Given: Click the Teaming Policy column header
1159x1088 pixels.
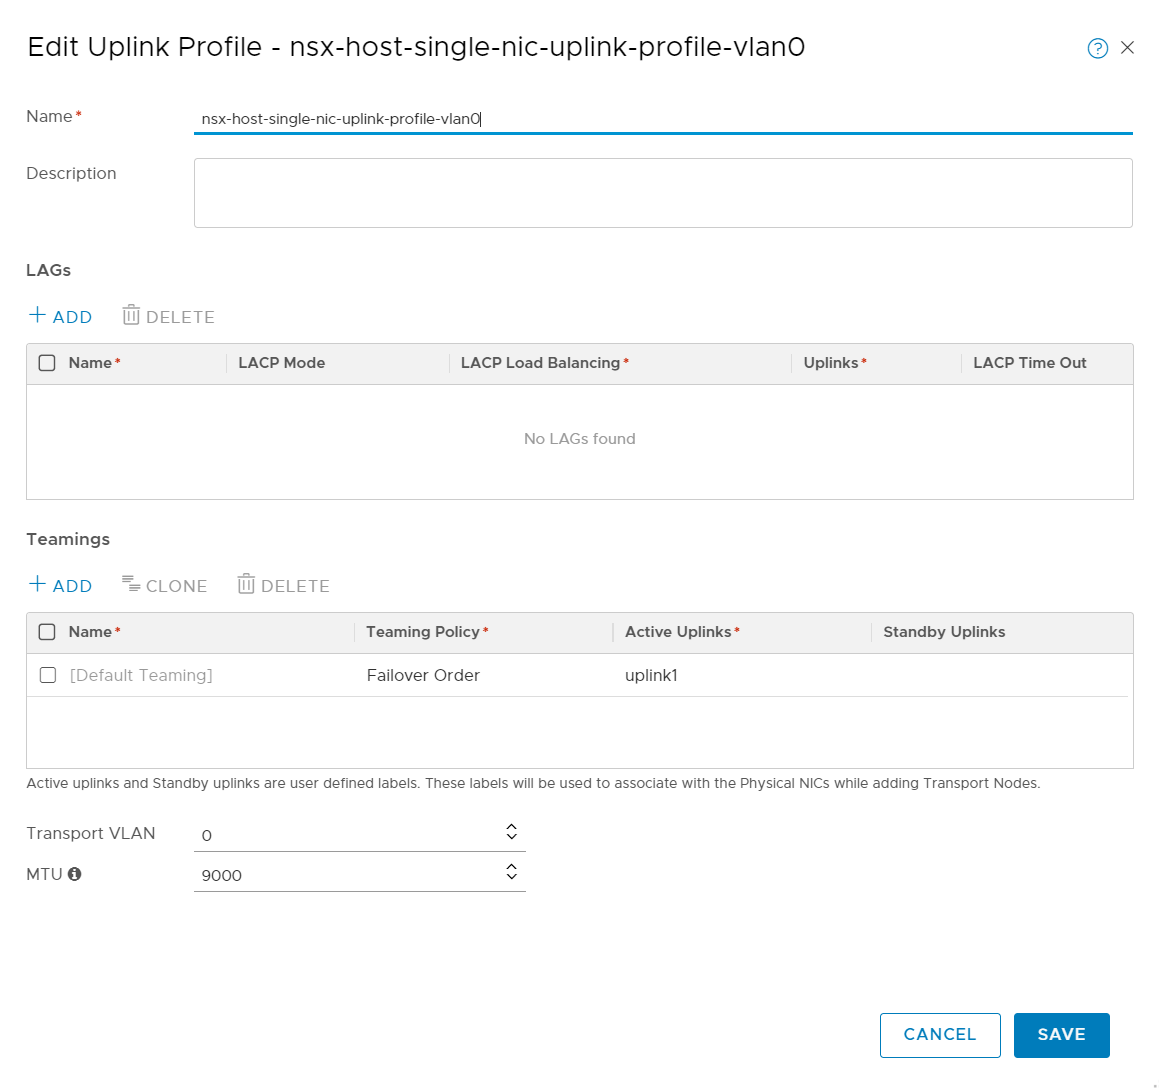Looking at the screenshot, I should [423, 632].
